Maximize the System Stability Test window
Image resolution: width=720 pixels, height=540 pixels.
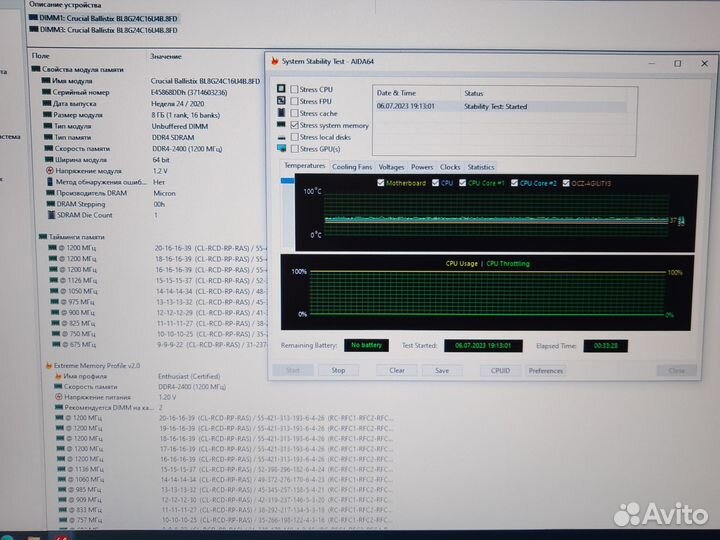coord(678,63)
